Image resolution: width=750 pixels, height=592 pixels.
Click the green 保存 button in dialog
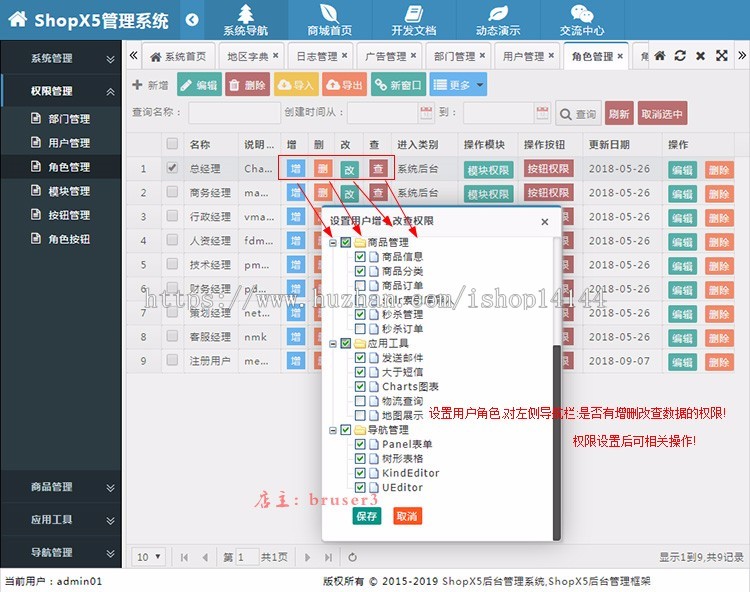pyautogui.click(x=367, y=516)
